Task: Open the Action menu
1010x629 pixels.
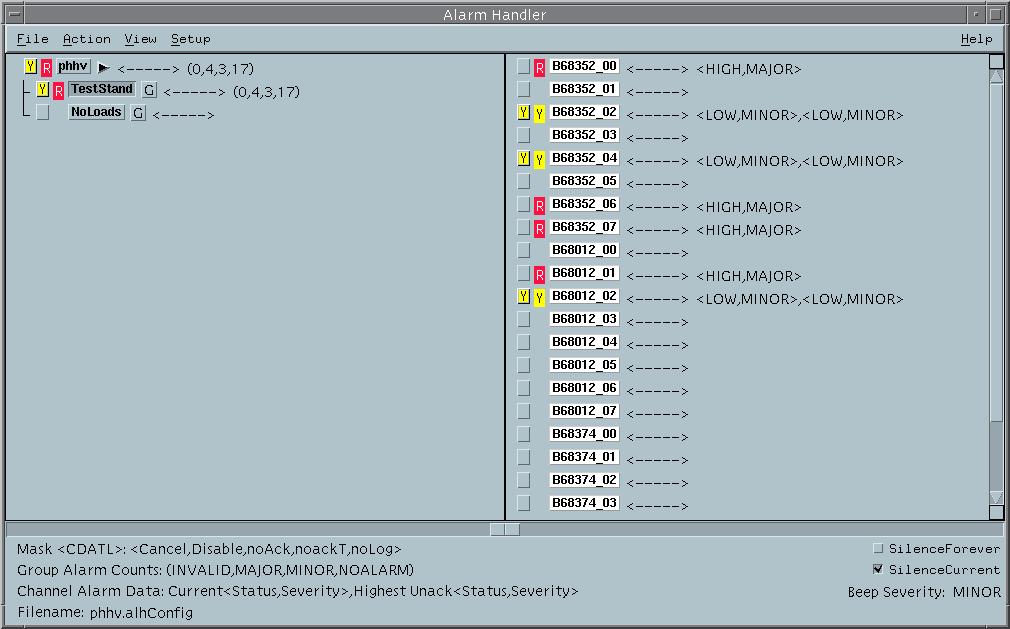Action: (x=87, y=39)
